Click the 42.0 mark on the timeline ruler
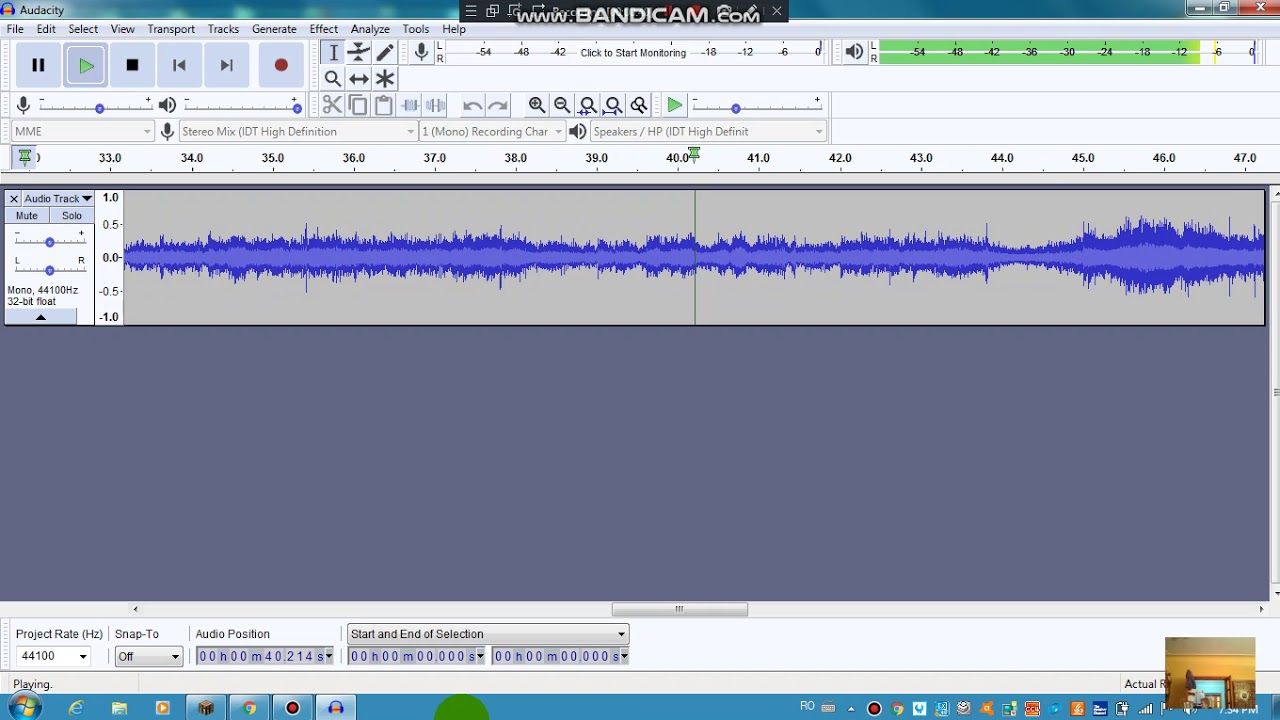 (840, 158)
